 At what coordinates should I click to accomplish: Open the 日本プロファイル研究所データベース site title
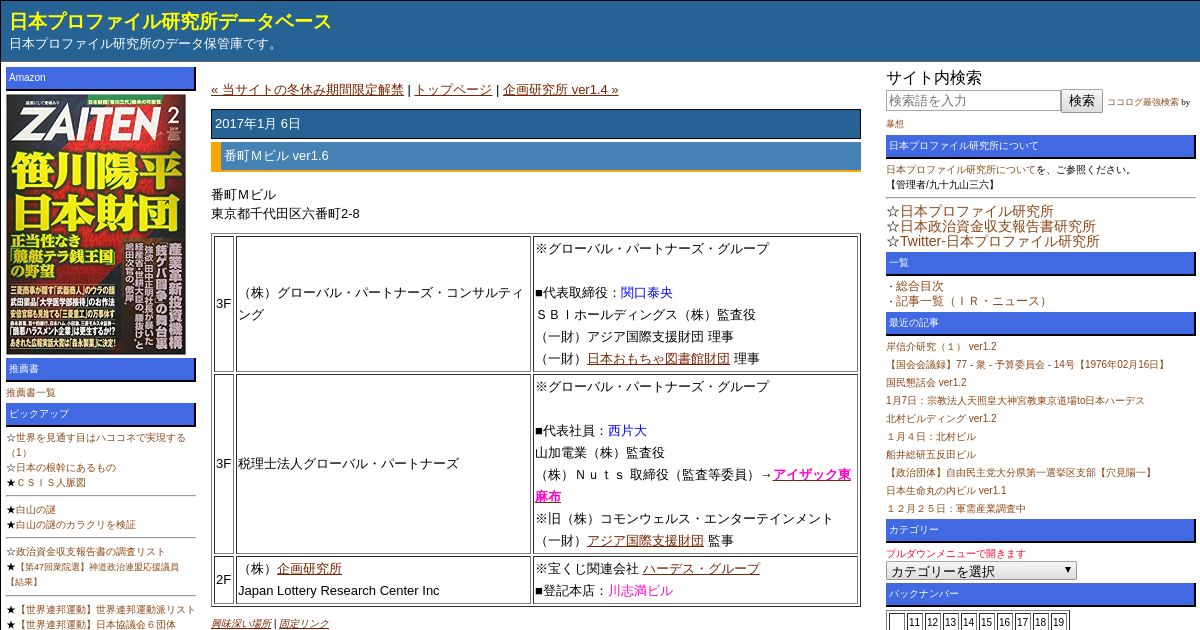point(171,21)
